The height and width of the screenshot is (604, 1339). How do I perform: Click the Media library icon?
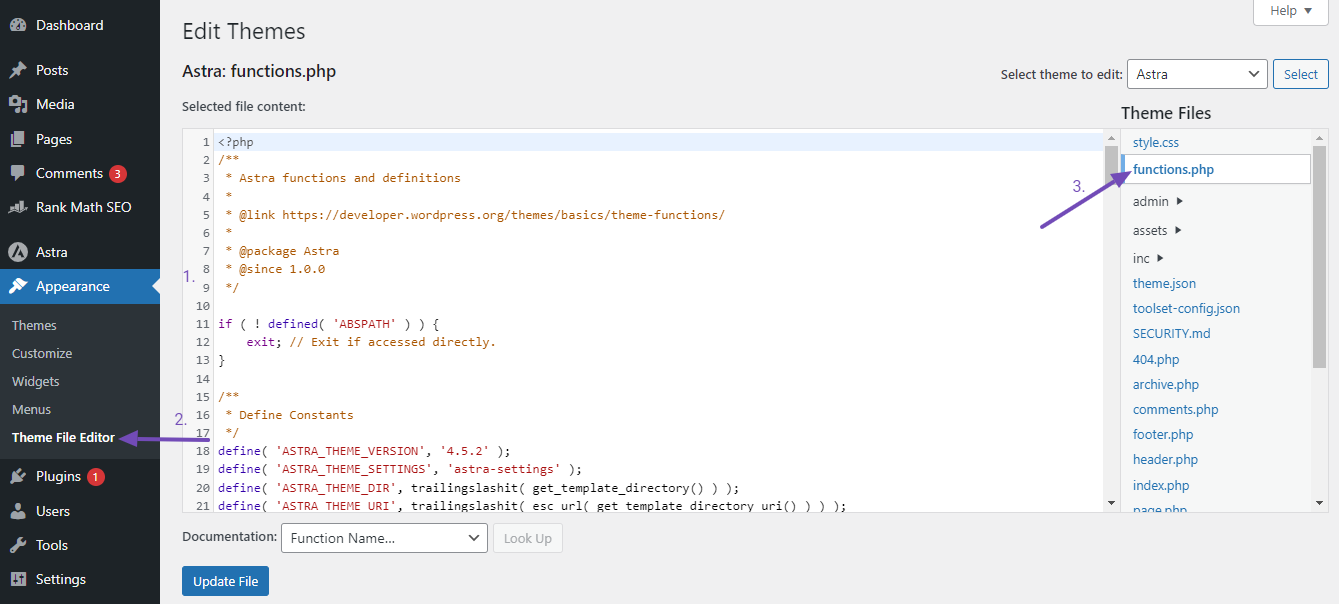[x=18, y=104]
